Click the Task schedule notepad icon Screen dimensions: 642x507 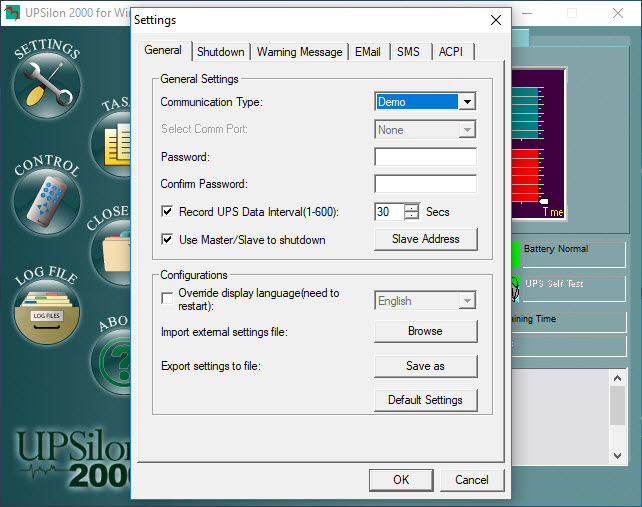(111, 144)
